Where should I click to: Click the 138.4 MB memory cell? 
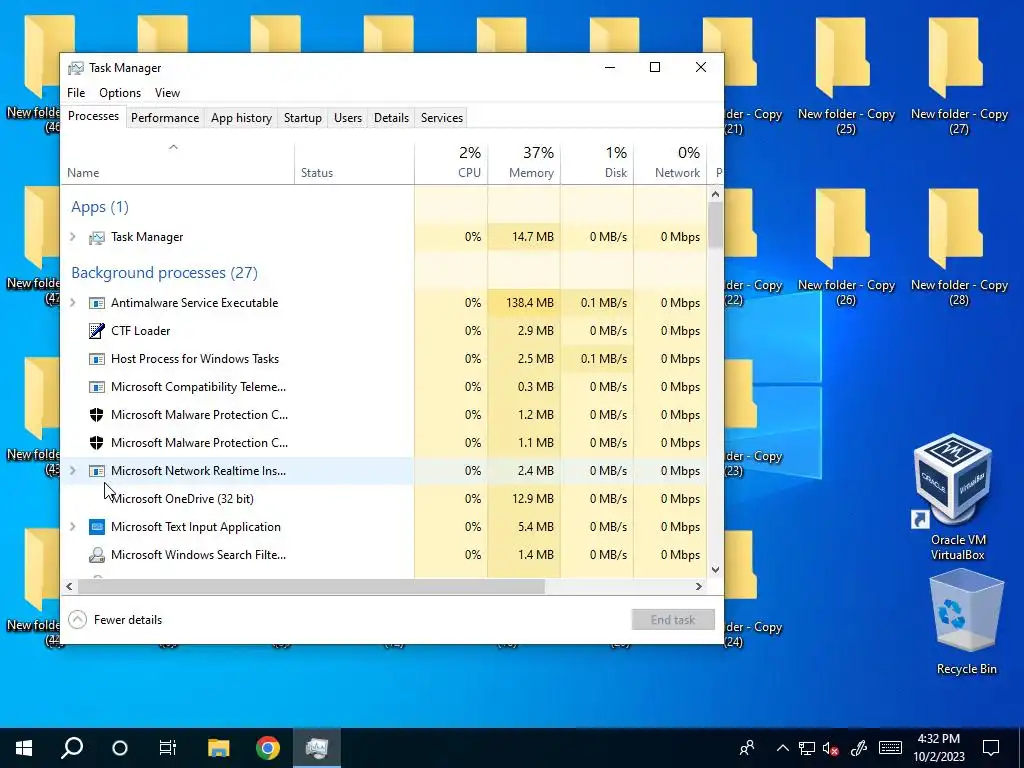(524, 303)
